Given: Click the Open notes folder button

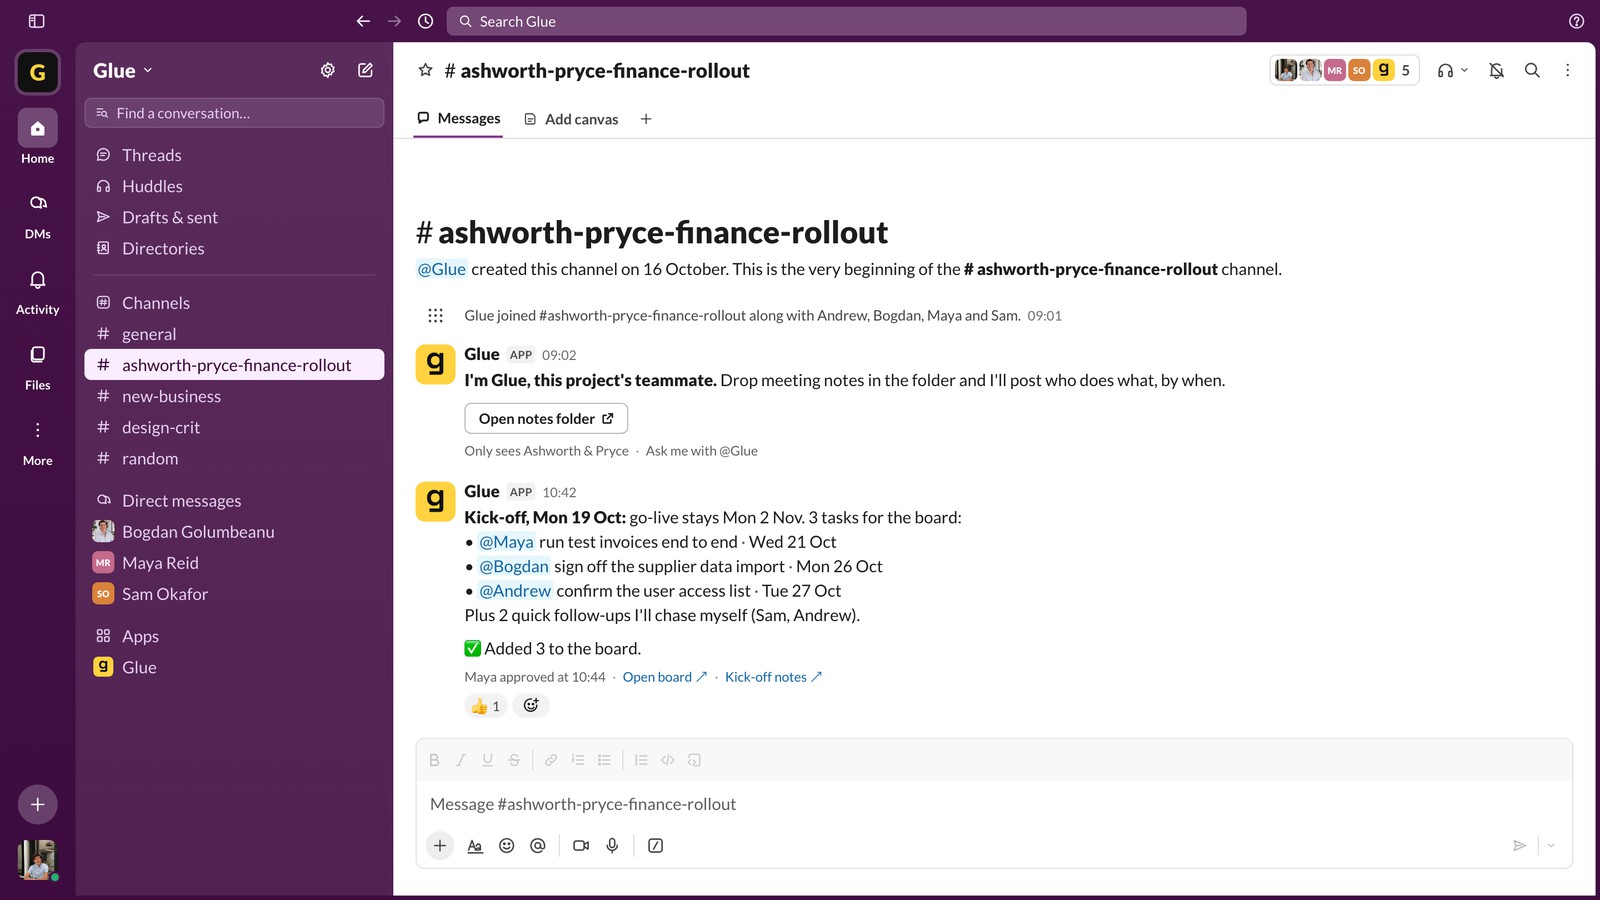Looking at the screenshot, I should click(x=546, y=419).
